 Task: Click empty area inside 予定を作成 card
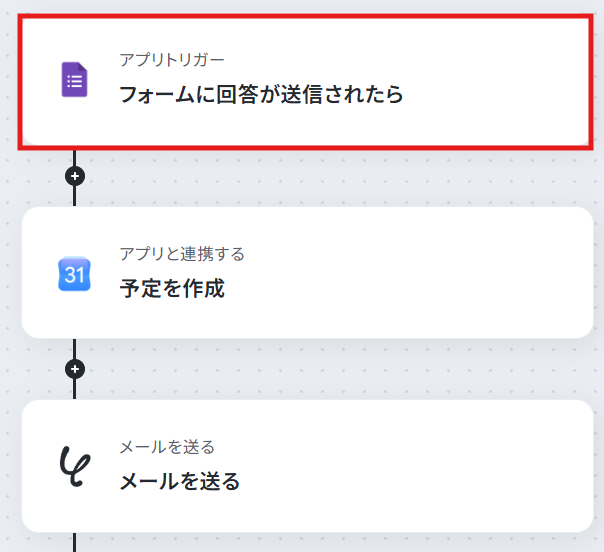424,273
